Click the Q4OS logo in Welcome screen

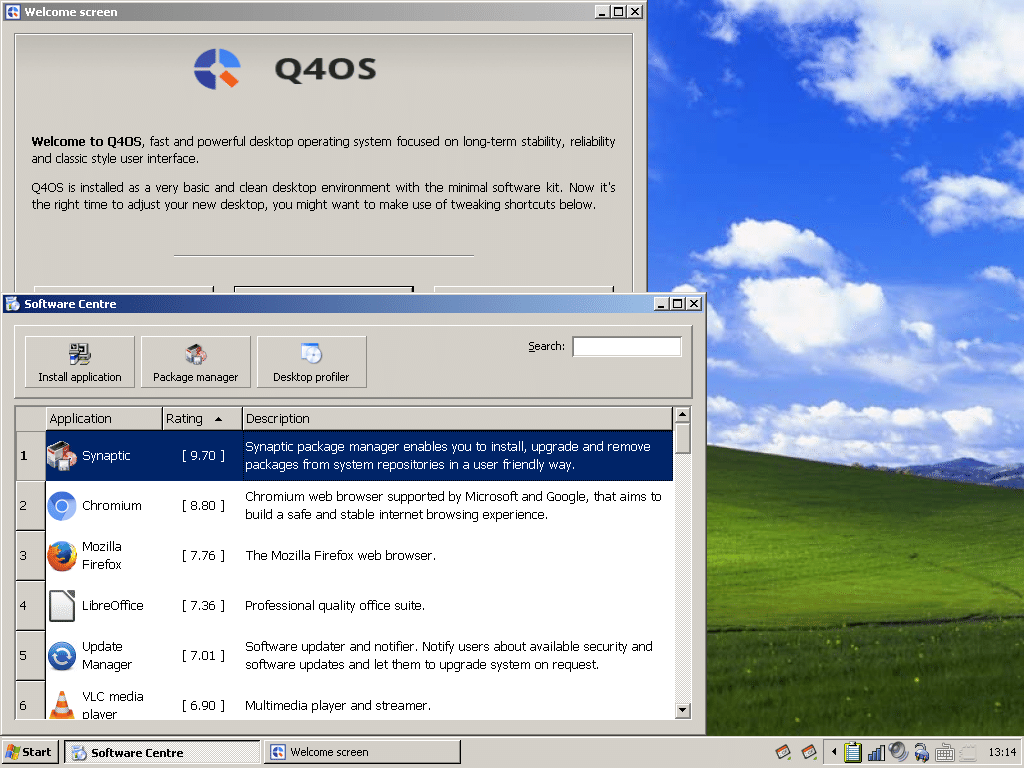tap(217, 69)
